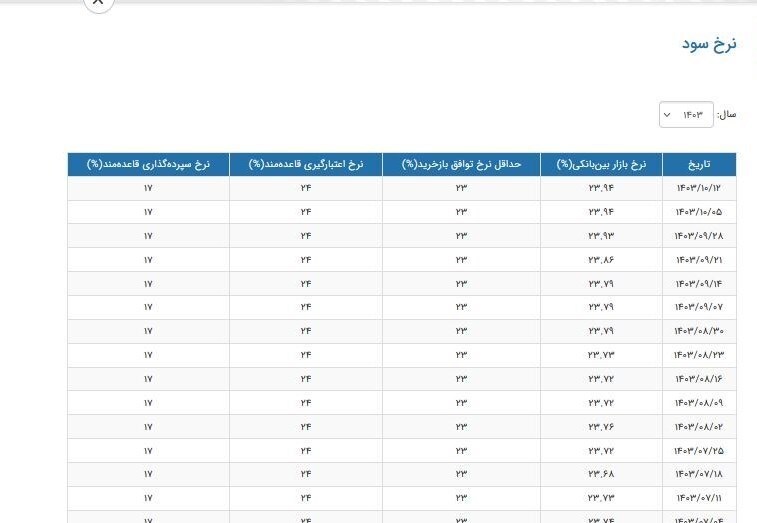Click the نرخ بازار بین‌بانکی column header

pyautogui.click(x=601, y=164)
